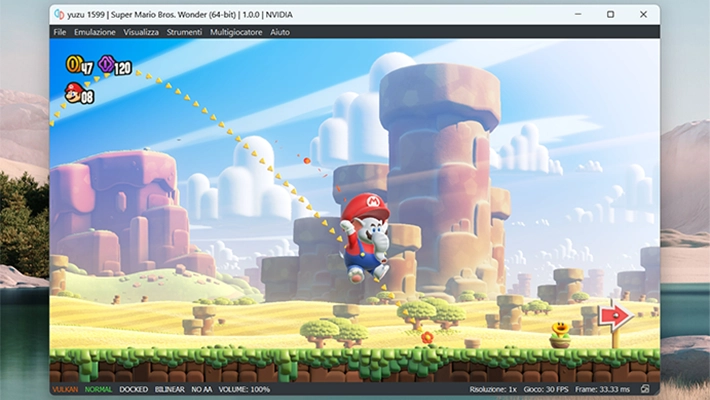Viewport: 710px width, 400px height.
Task: Click Elephant Mario in the game view
Action: click(366, 239)
